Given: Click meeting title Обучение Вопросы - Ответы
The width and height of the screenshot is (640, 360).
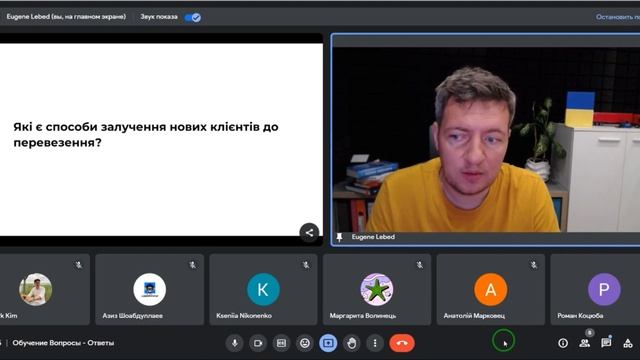Looking at the screenshot, I should pyautogui.click(x=63, y=343).
